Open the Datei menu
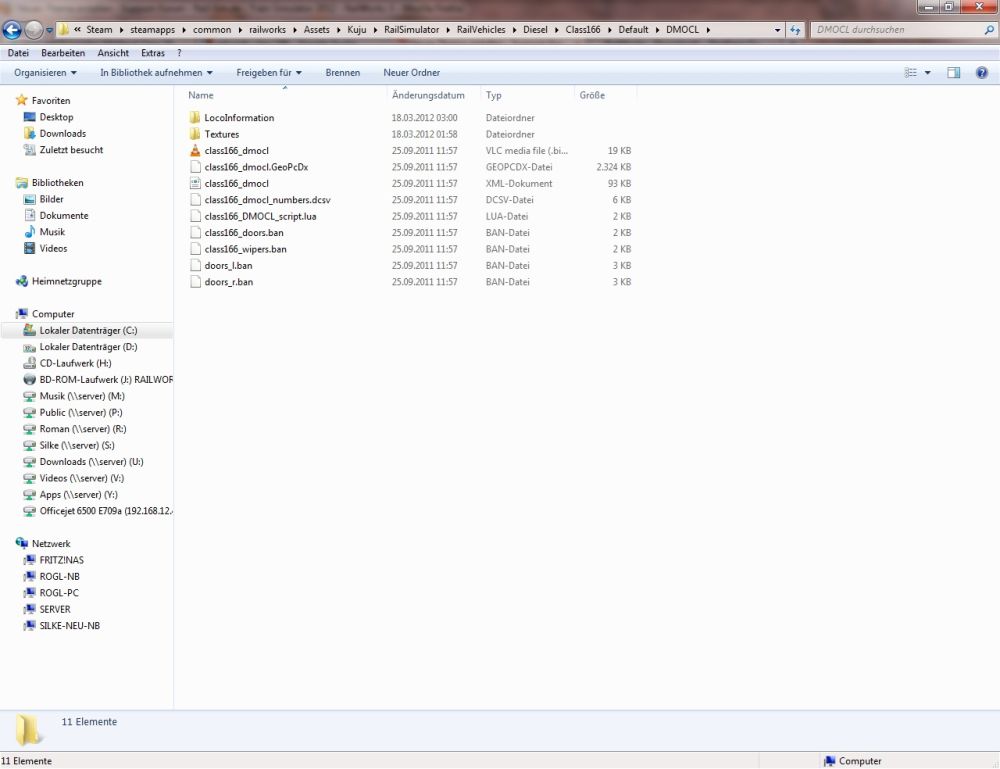The width and height of the screenshot is (1000, 769). pos(18,53)
